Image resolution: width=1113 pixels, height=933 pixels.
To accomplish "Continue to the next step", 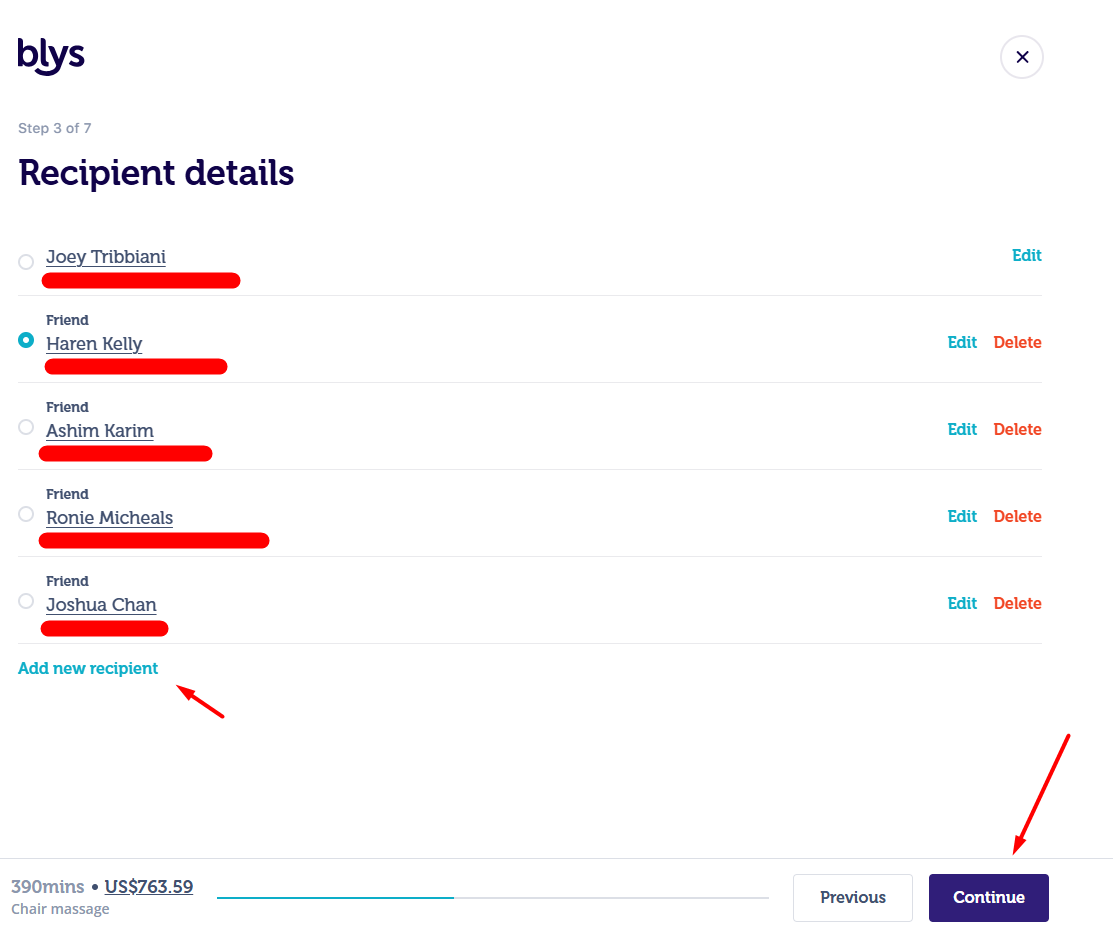I will tap(988, 897).
